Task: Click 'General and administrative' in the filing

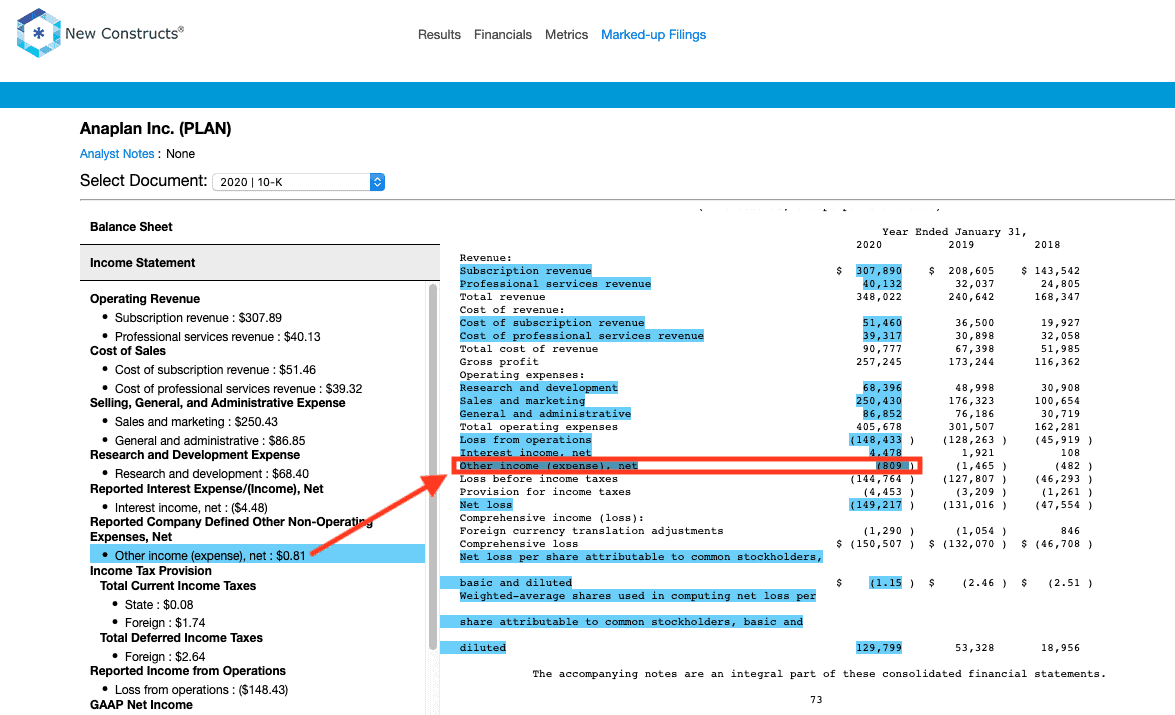Action: pos(545,414)
